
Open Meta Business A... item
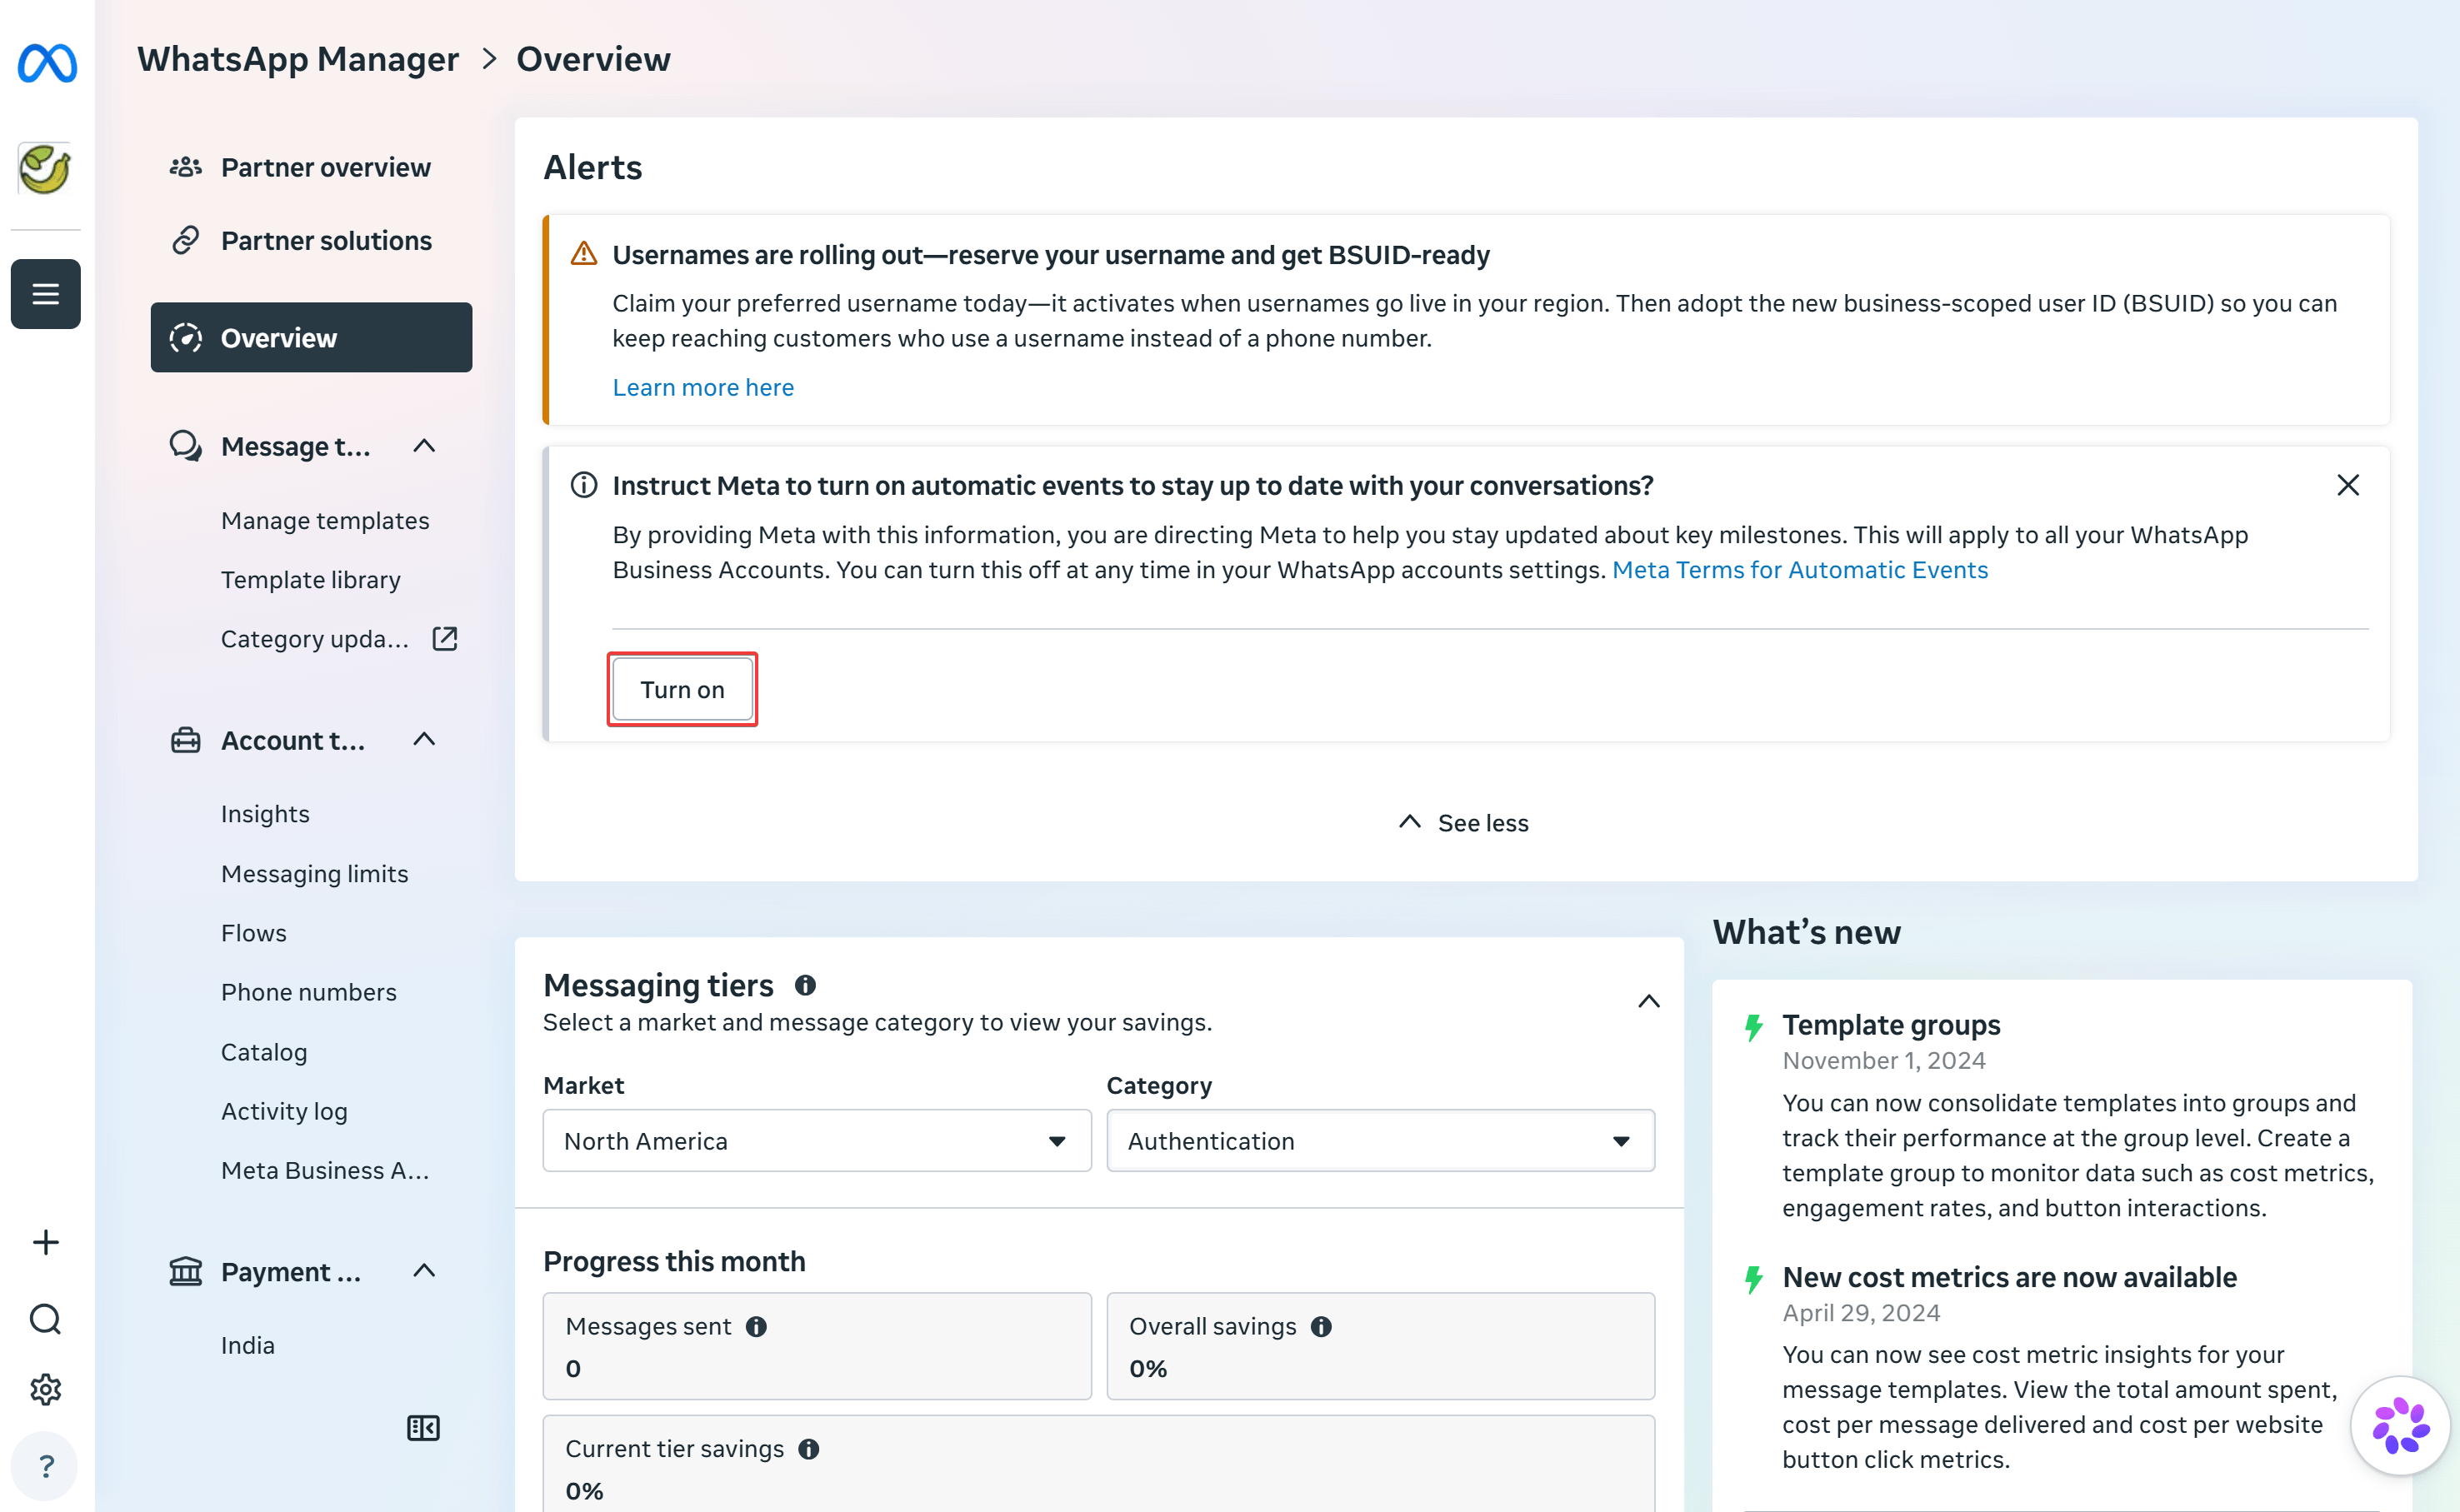click(325, 1170)
